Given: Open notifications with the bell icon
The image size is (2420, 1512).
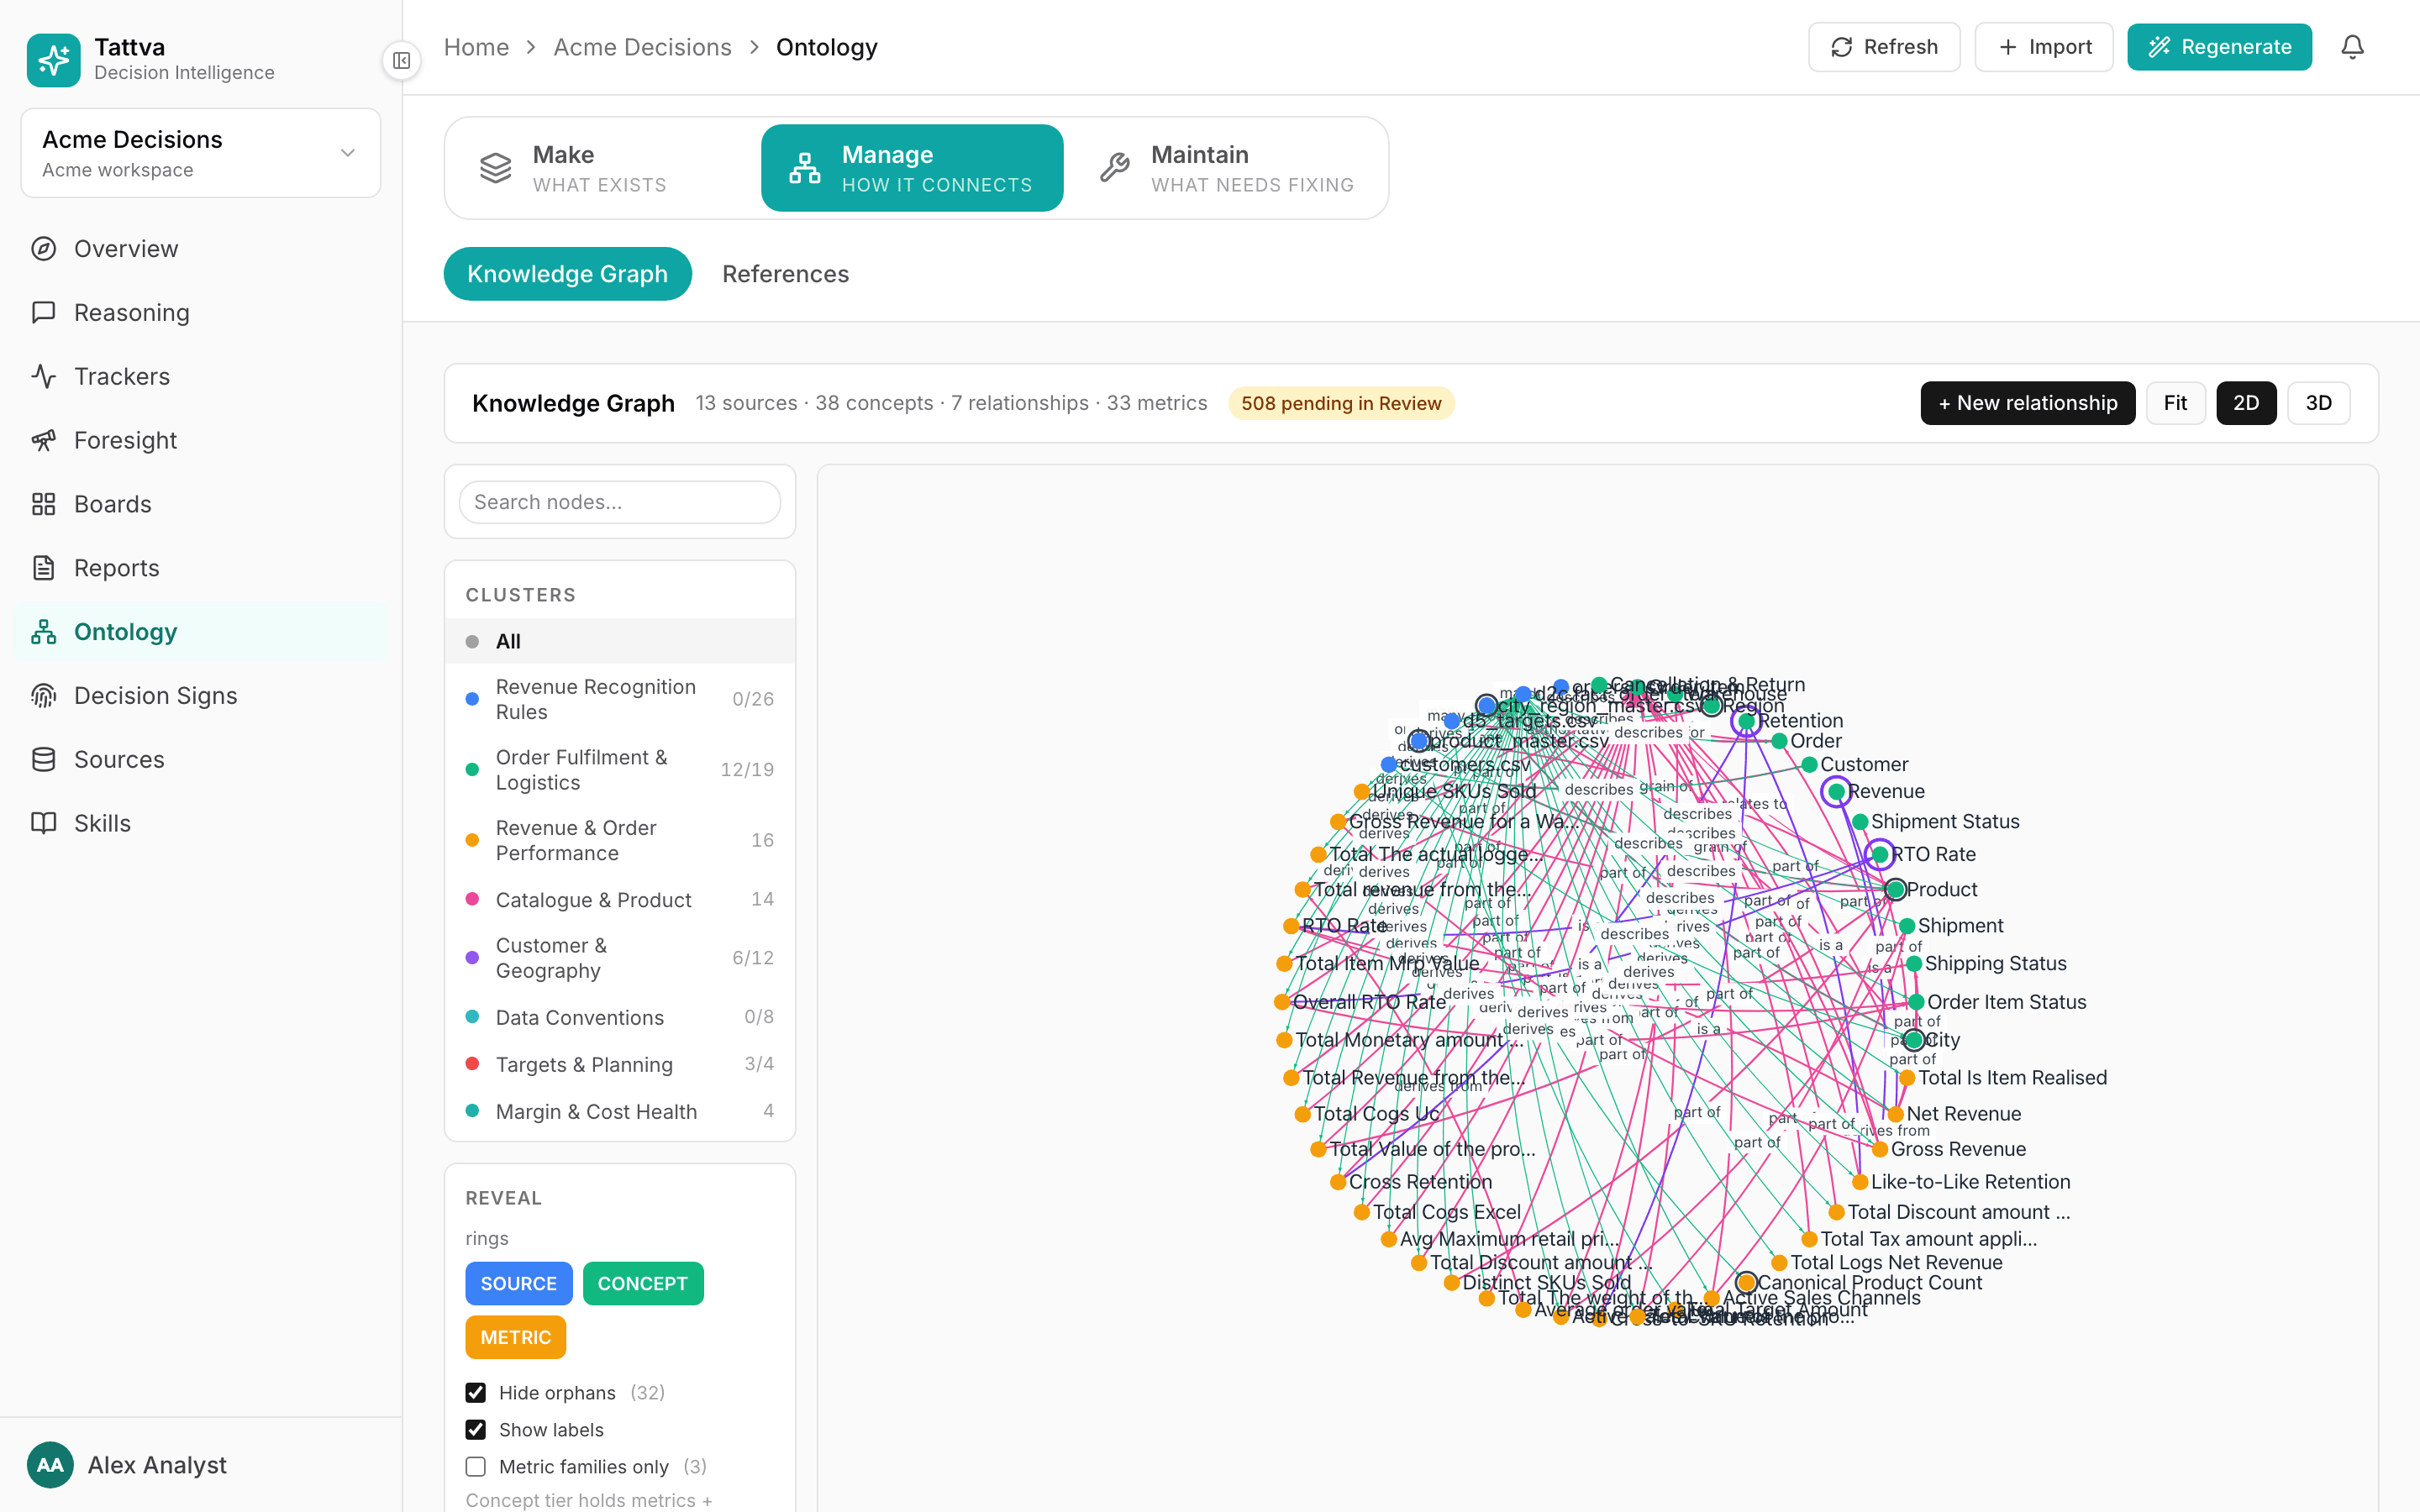Looking at the screenshot, I should pyautogui.click(x=2352, y=47).
